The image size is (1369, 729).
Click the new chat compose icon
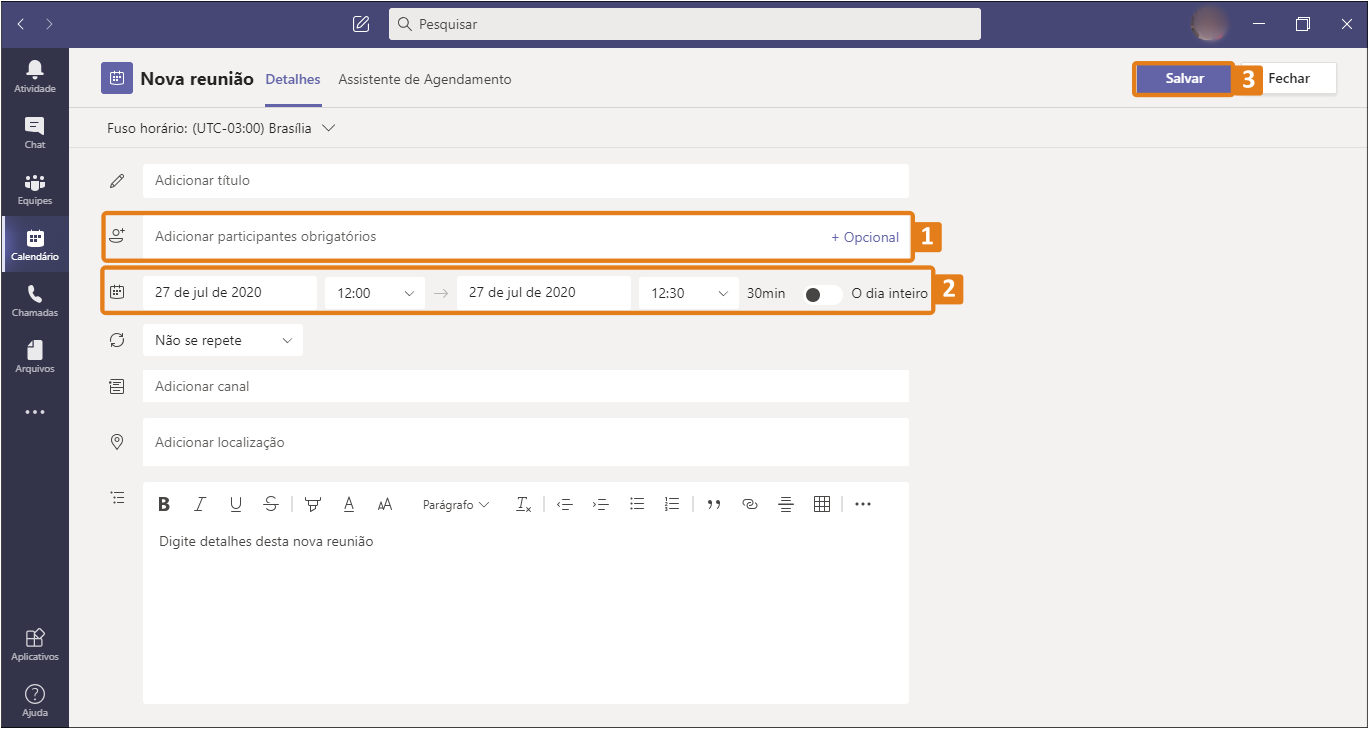[x=362, y=24]
